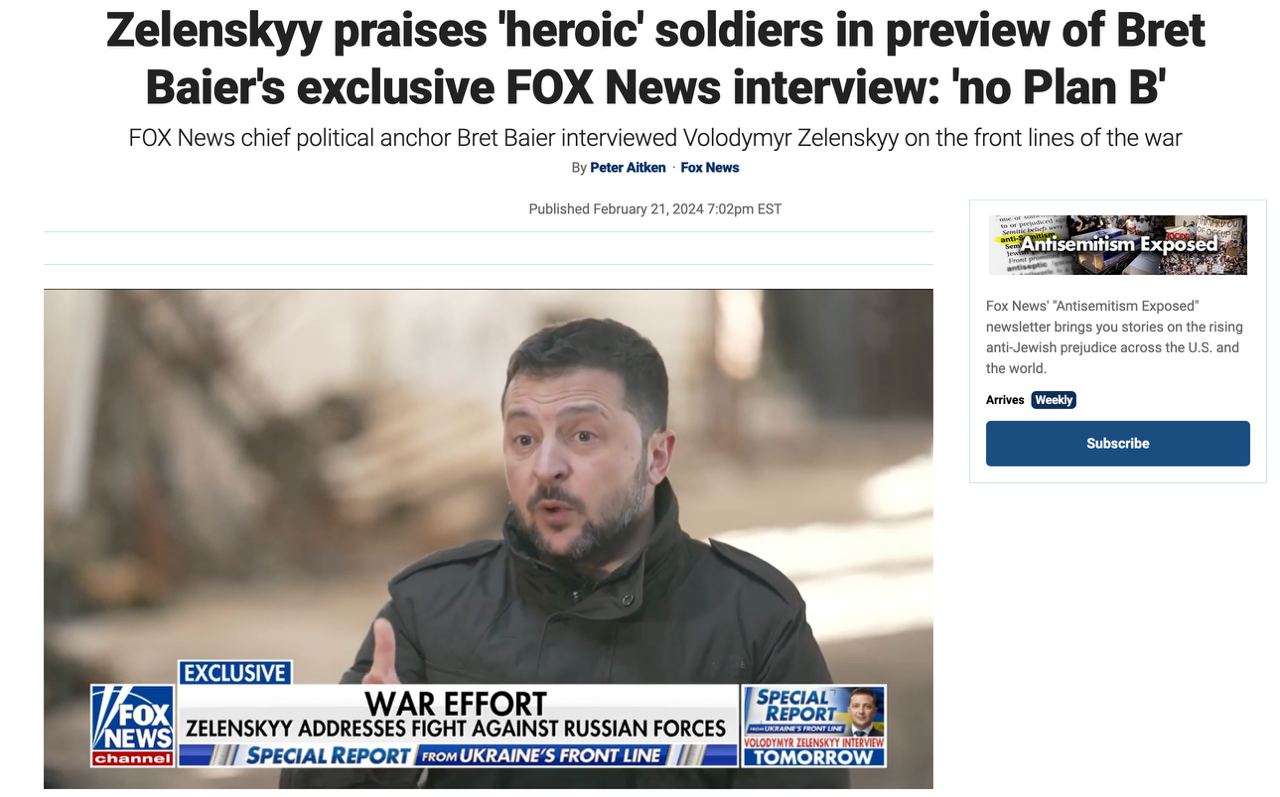Screen dimensions: 1280x797
Task: Click the published date timestamp
Action: click(x=655, y=209)
